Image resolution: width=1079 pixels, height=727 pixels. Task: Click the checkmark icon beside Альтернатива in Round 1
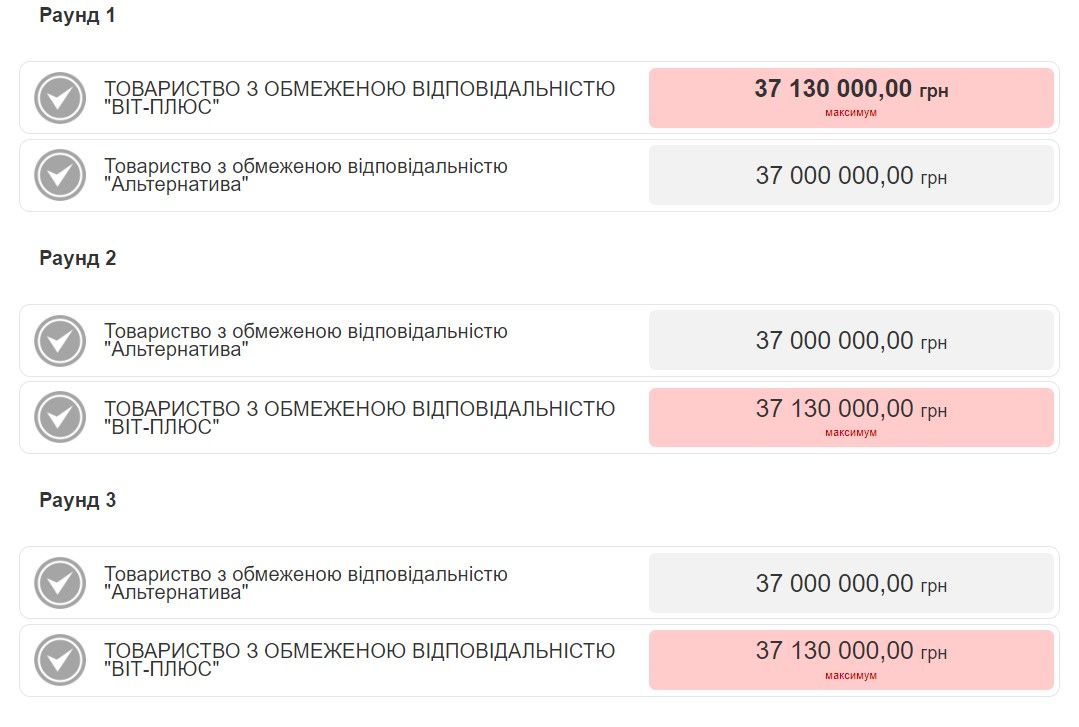(61, 175)
